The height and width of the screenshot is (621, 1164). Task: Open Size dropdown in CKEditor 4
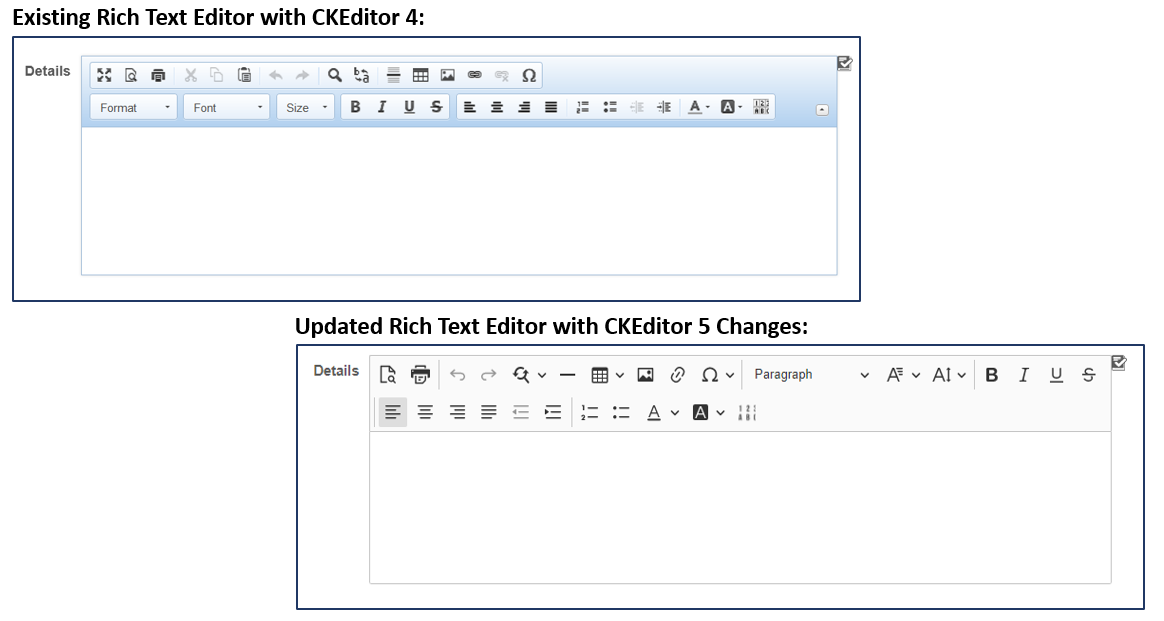[x=306, y=108]
